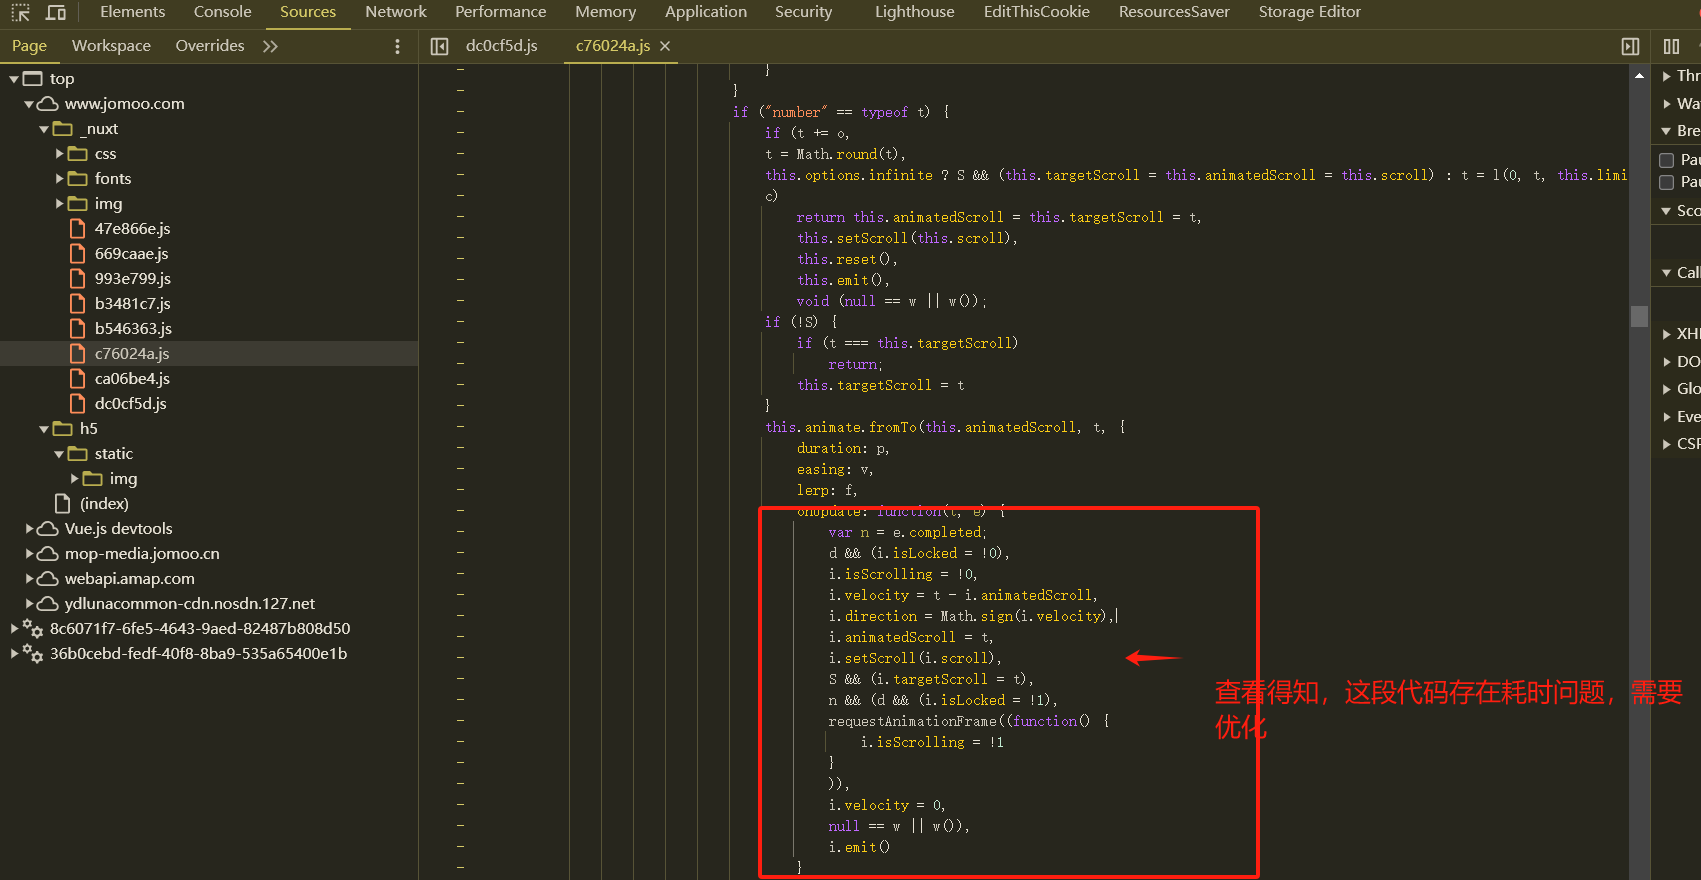Toggle first pause on exceptions checkbox
1701x880 pixels.
point(1667,160)
